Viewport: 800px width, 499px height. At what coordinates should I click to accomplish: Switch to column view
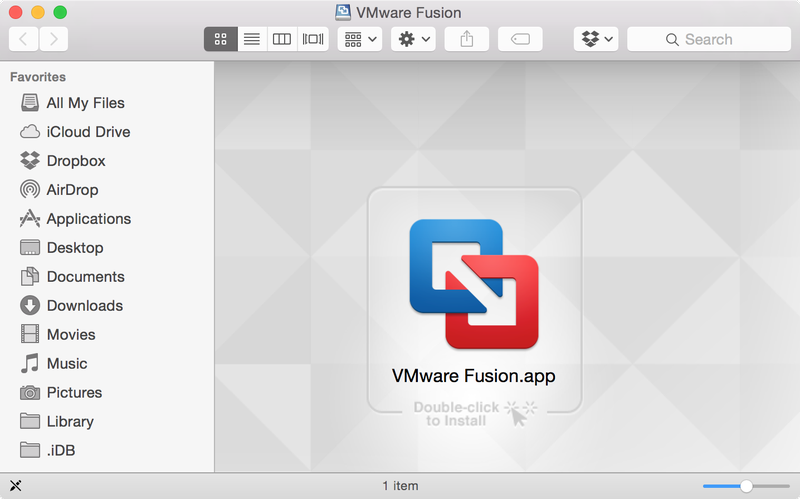(x=282, y=39)
